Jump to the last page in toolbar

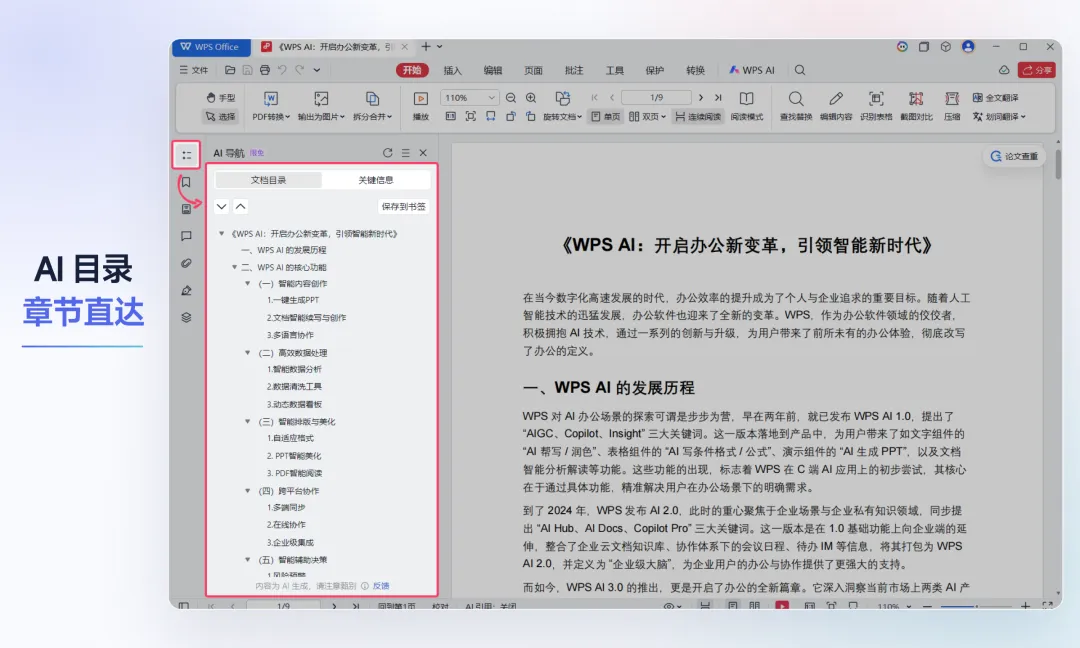coord(718,98)
